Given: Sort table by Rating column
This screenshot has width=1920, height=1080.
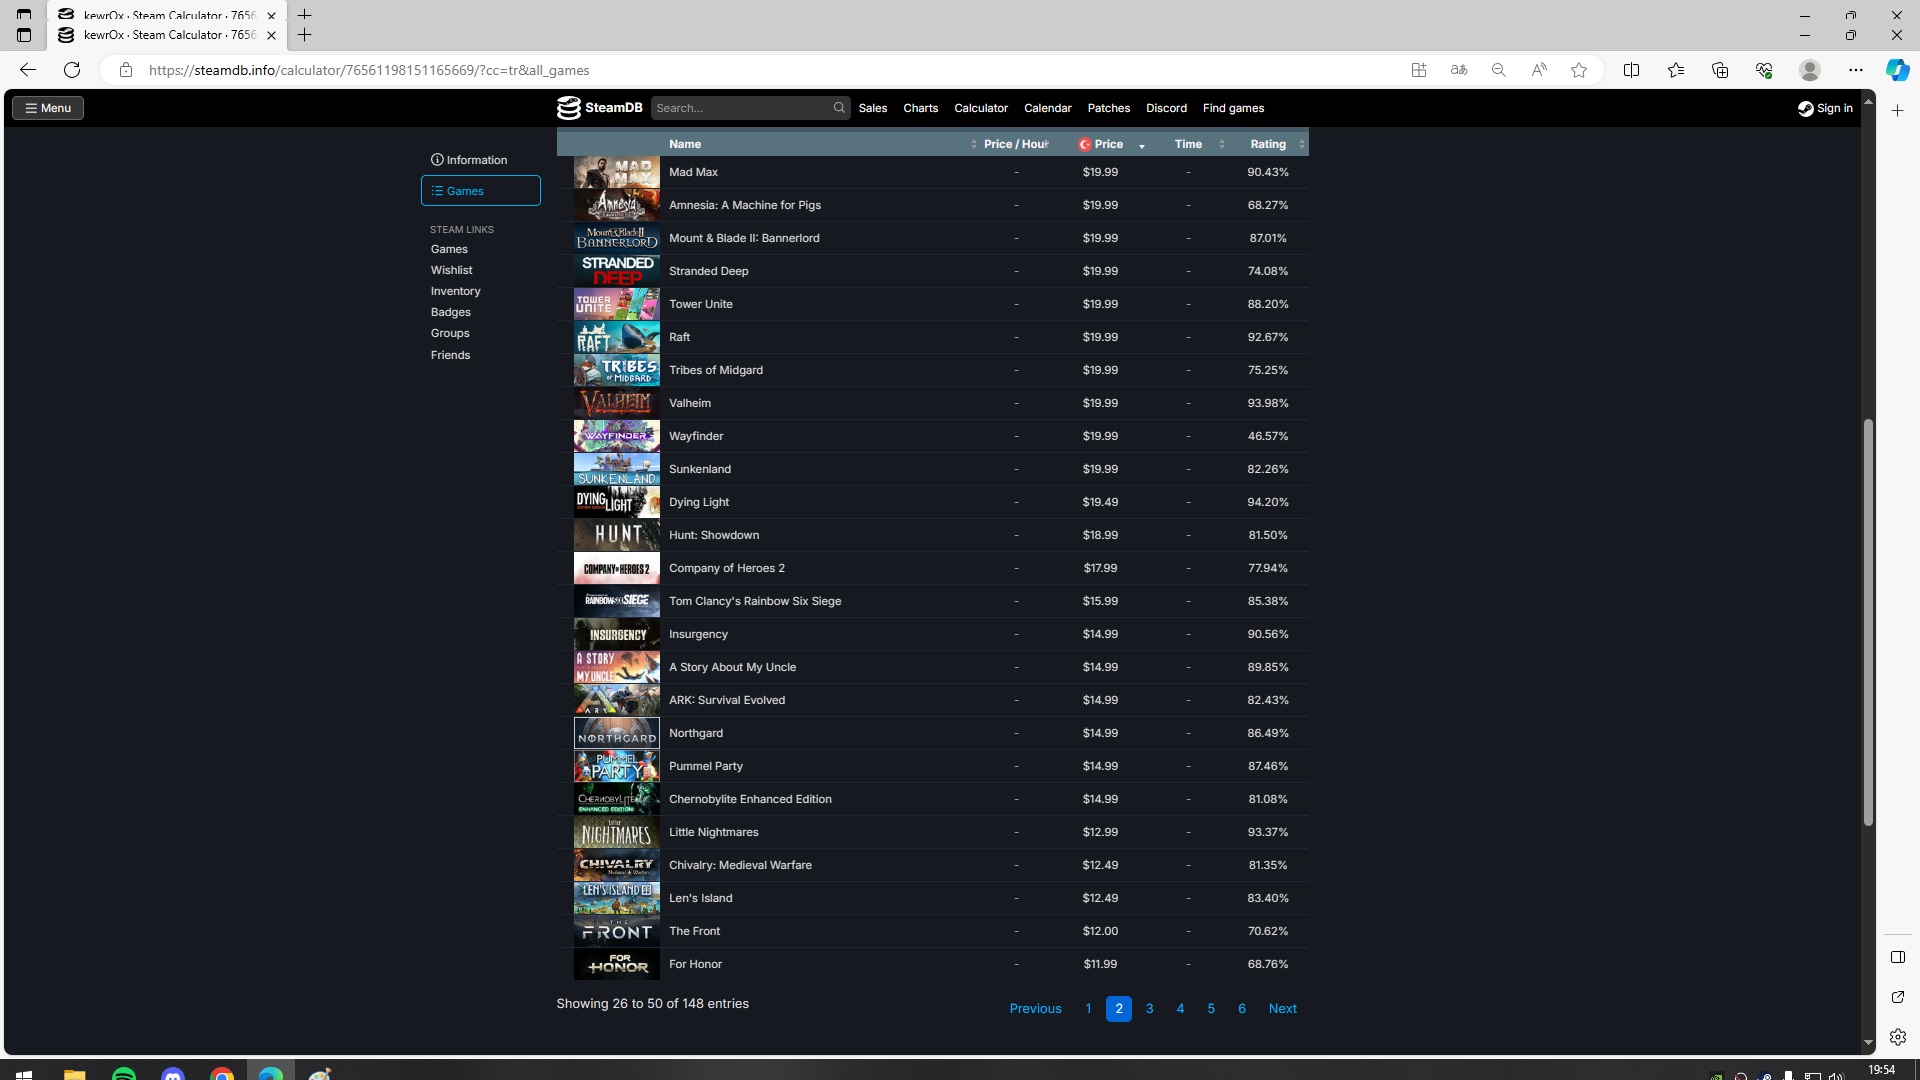Looking at the screenshot, I should 1268,144.
